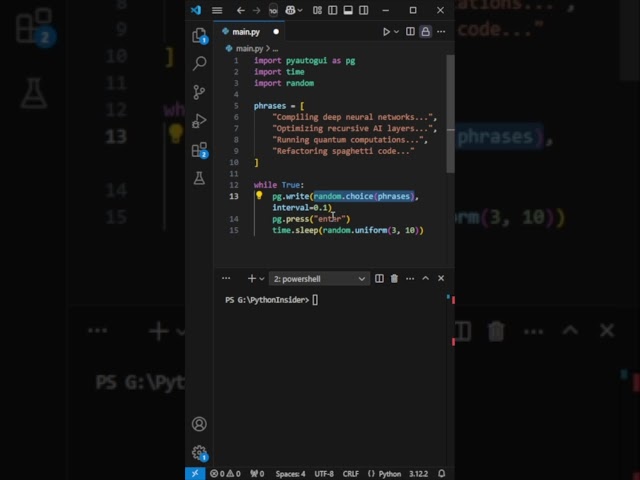This screenshot has height=480, width=640.
Task: Open the Accounts menu
Action: (x=199, y=424)
